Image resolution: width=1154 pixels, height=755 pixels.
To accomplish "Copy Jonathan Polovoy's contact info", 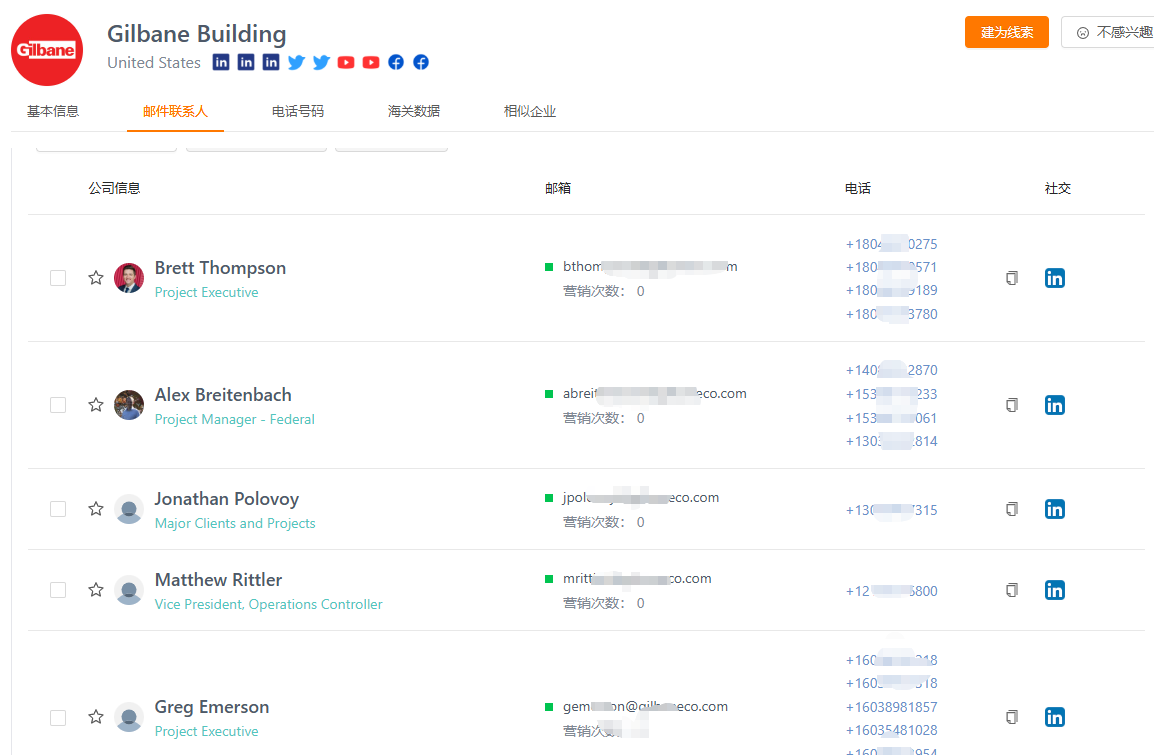I will pos(1012,509).
